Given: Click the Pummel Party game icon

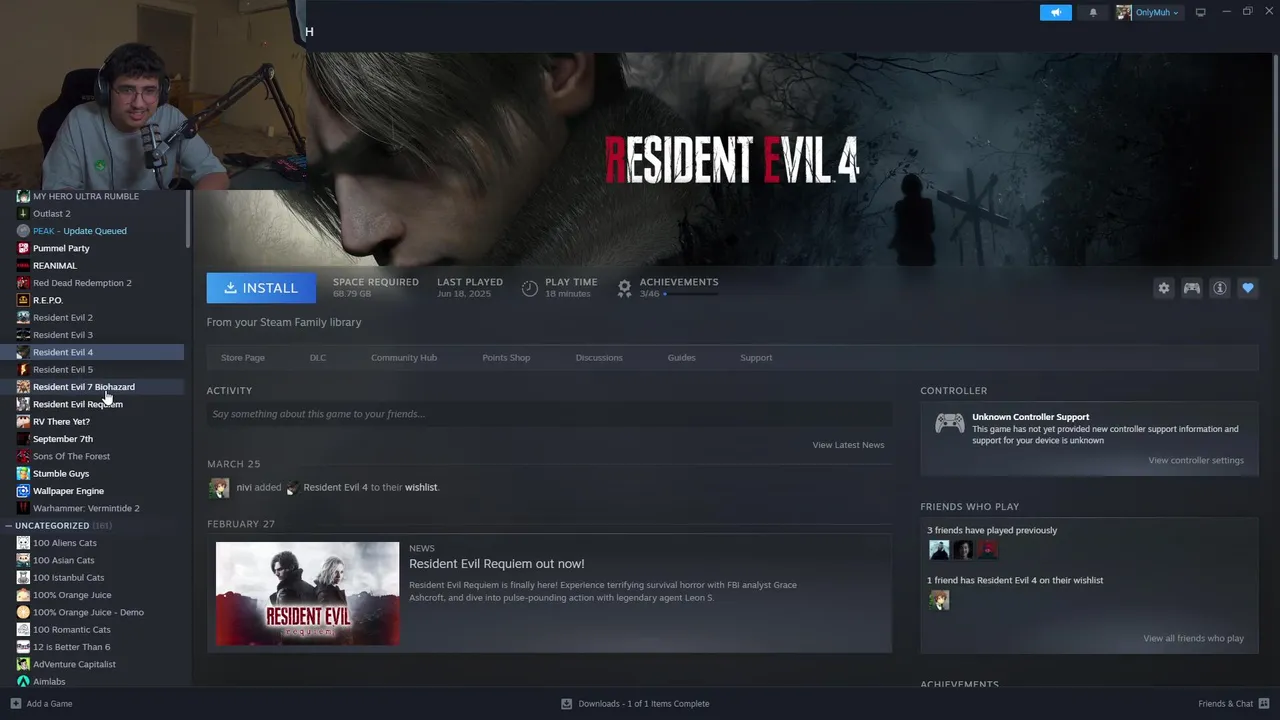Looking at the screenshot, I should pyautogui.click(x=23, y=248).
